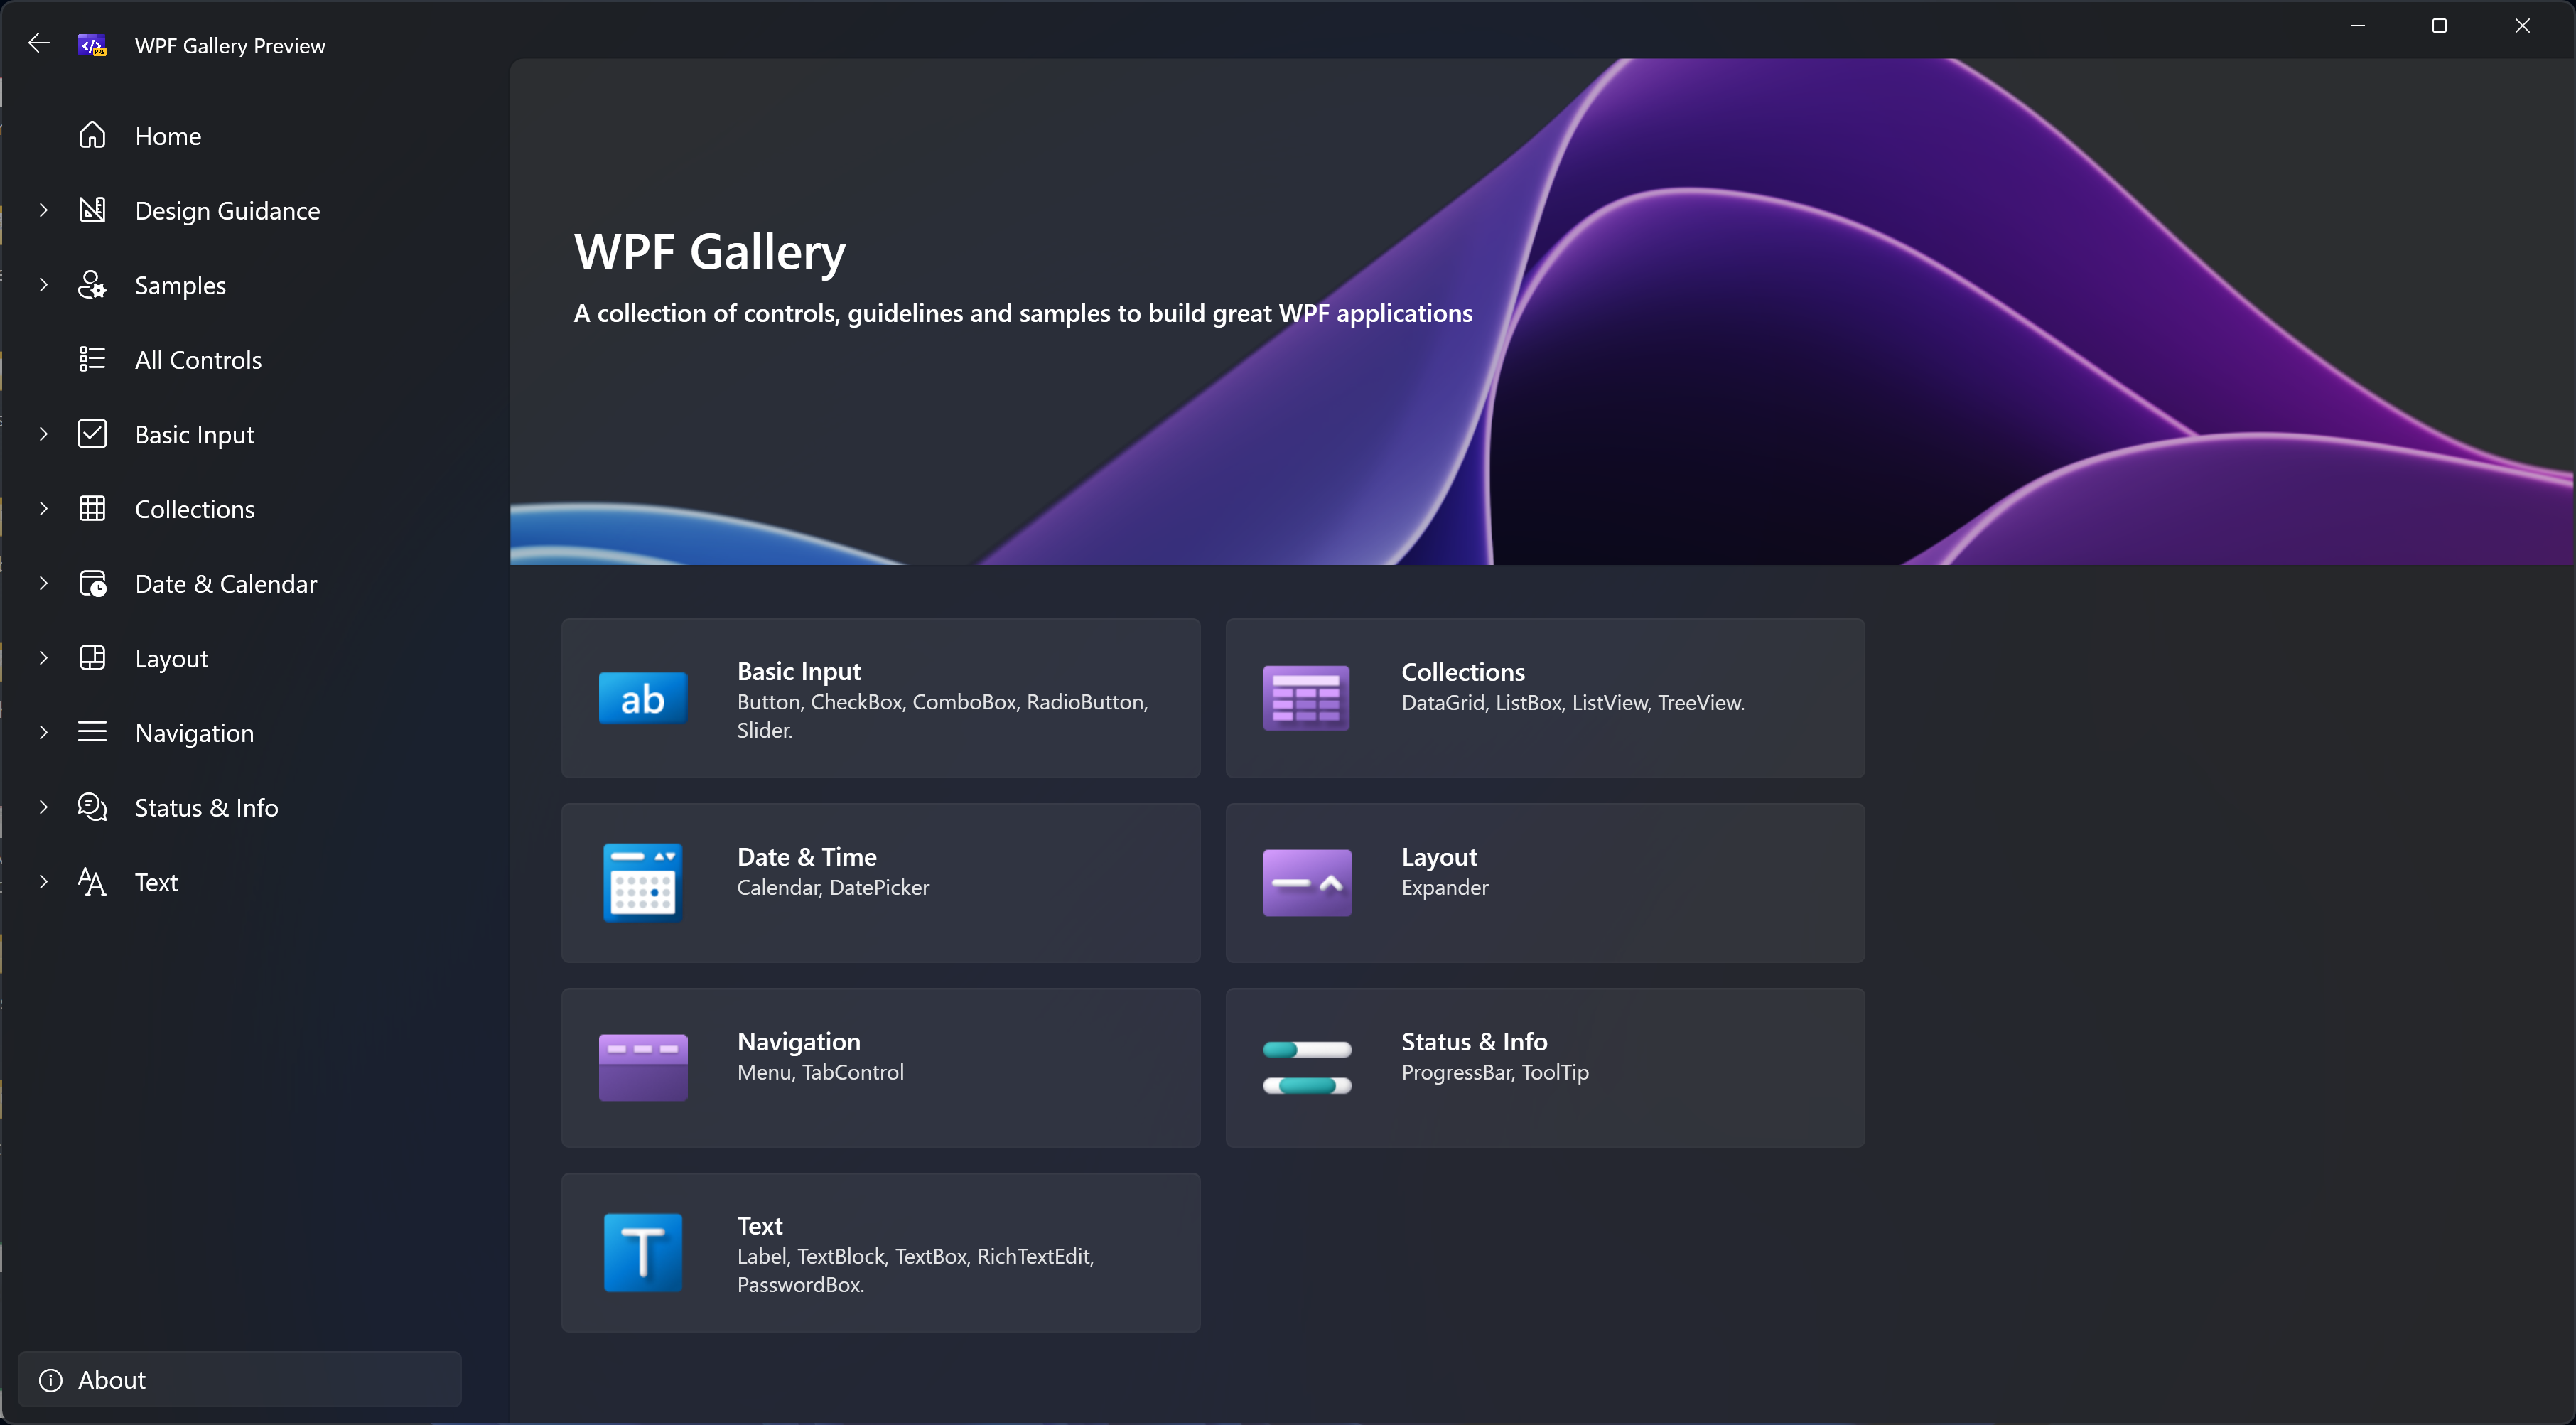Image resolution: width=2576 pixels, height=1425 pixels.
Task: Click the back arrow in title bar
Action: pos(39,44)
